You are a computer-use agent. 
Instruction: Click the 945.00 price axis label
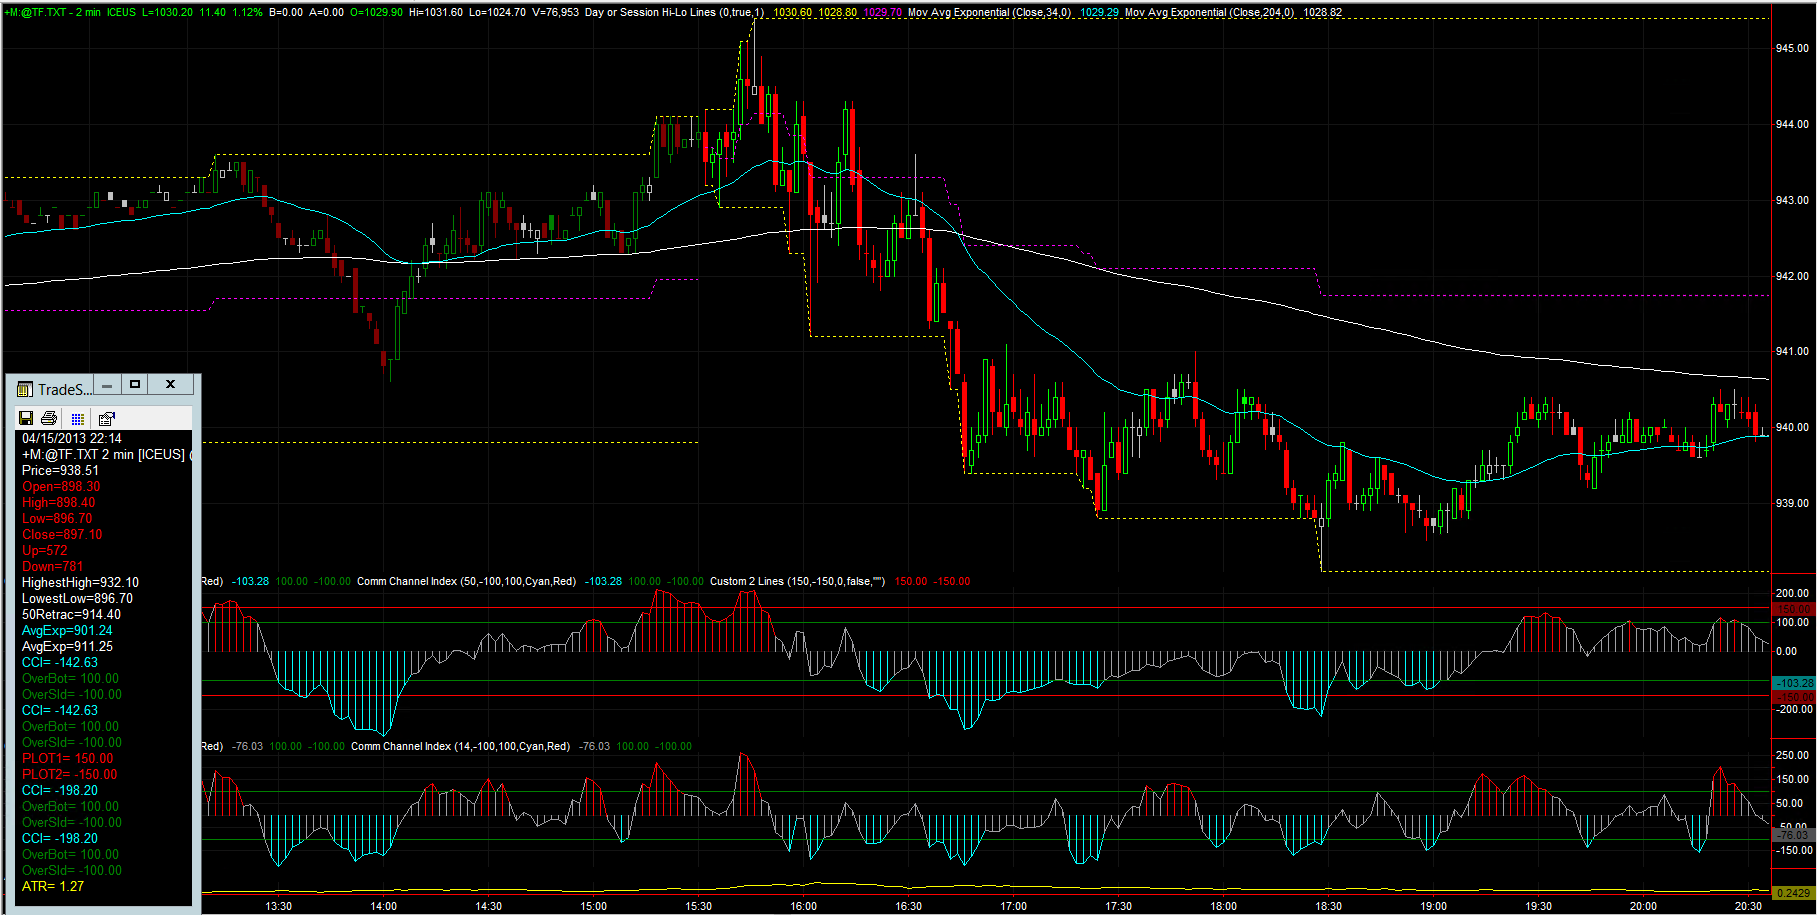[x=1791, y=48]
